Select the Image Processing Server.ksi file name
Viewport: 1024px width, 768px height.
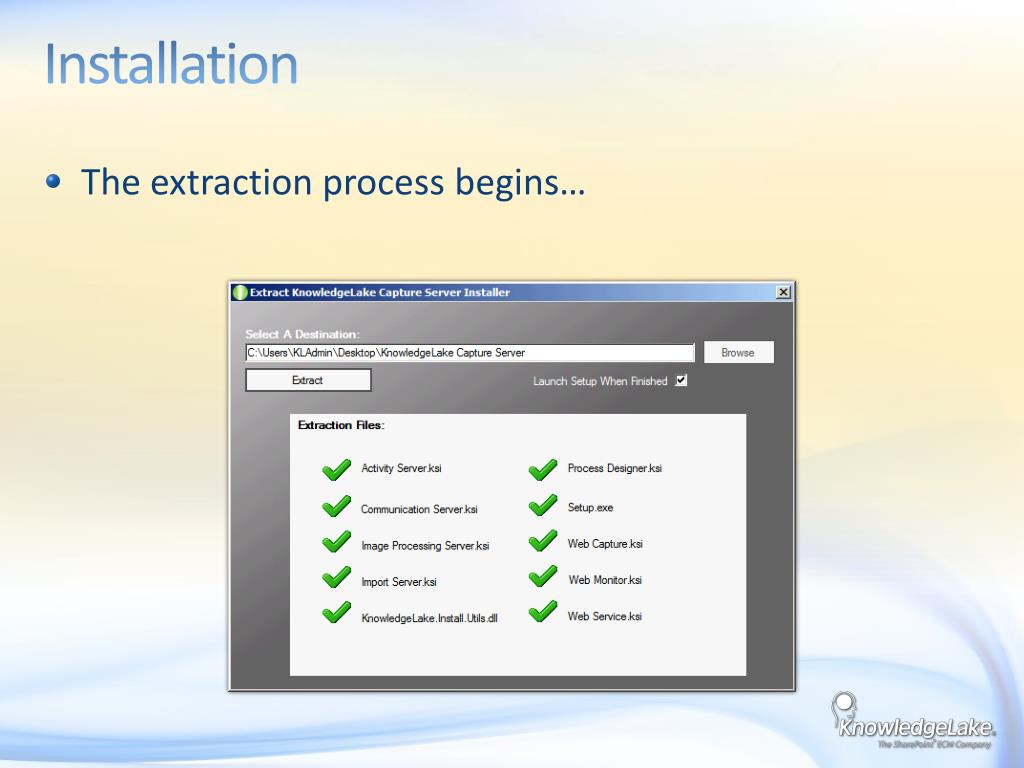click(425, 546)
